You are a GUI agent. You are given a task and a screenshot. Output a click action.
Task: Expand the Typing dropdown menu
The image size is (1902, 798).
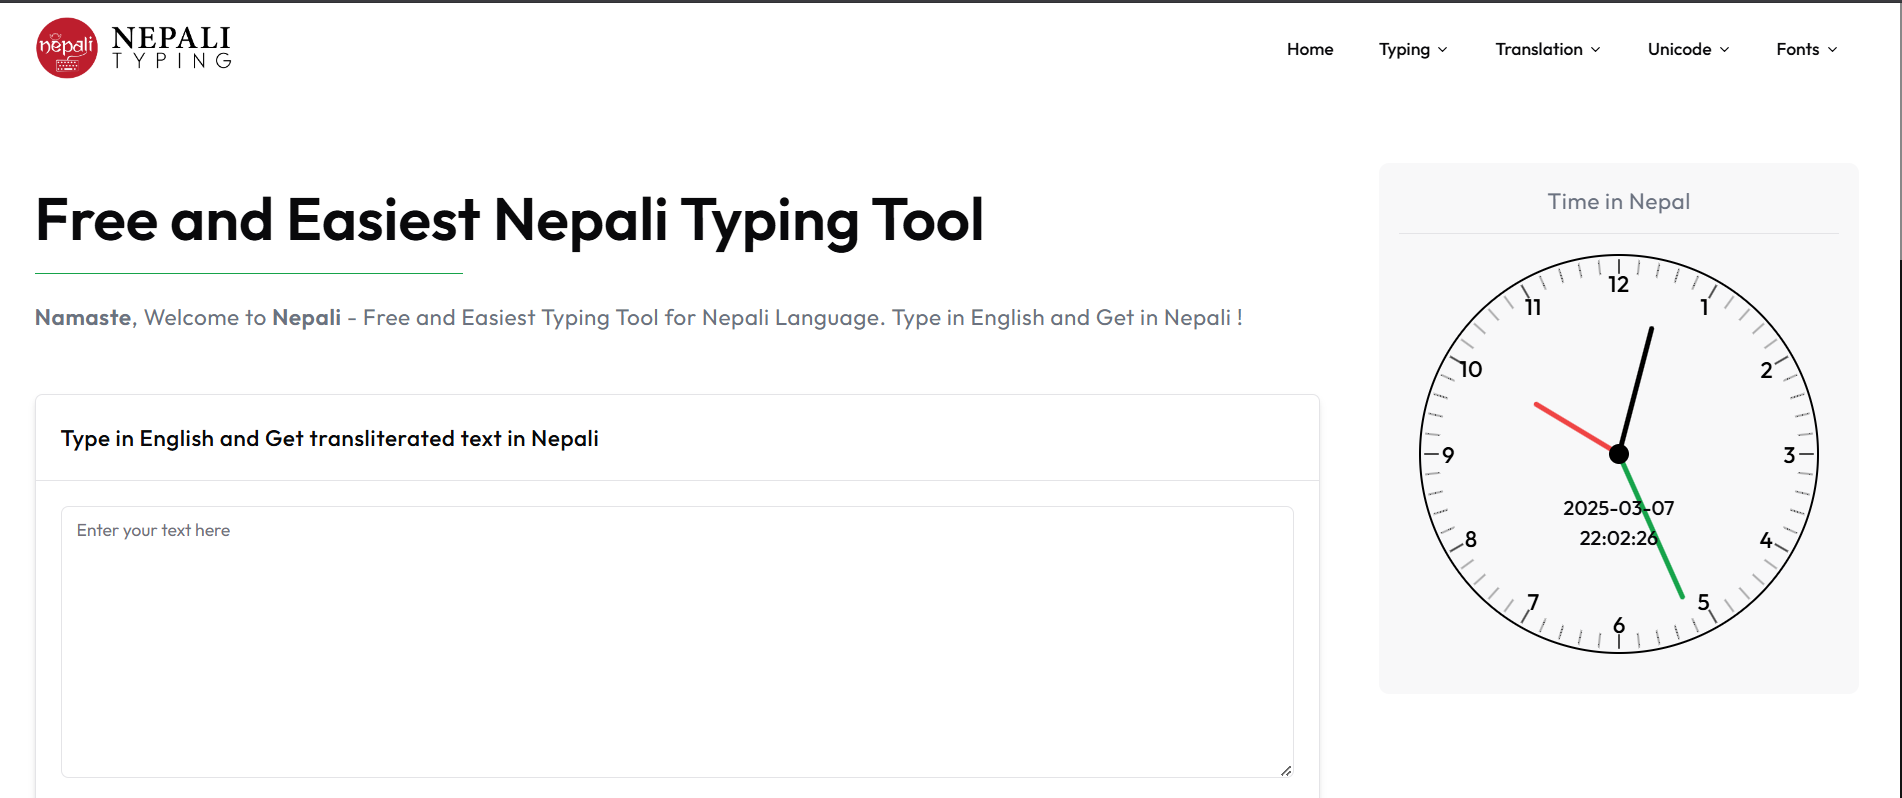point(1413,48)
